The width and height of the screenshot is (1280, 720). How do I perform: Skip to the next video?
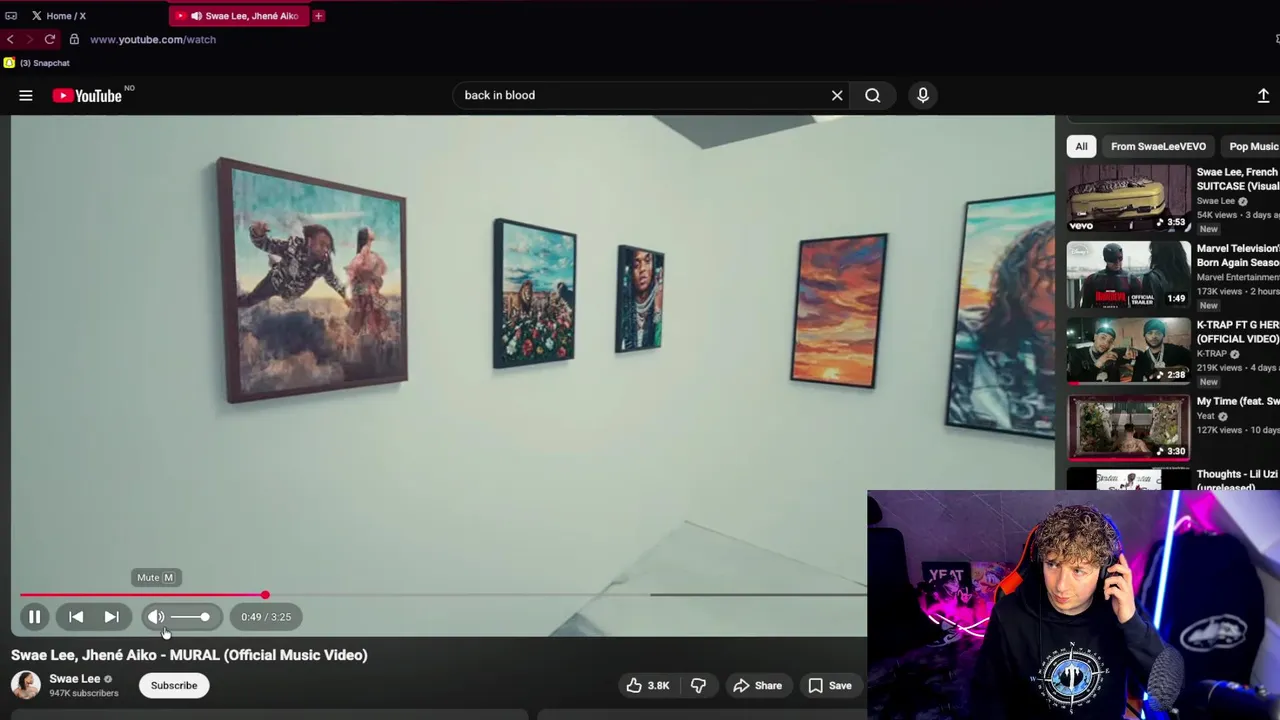112,617
